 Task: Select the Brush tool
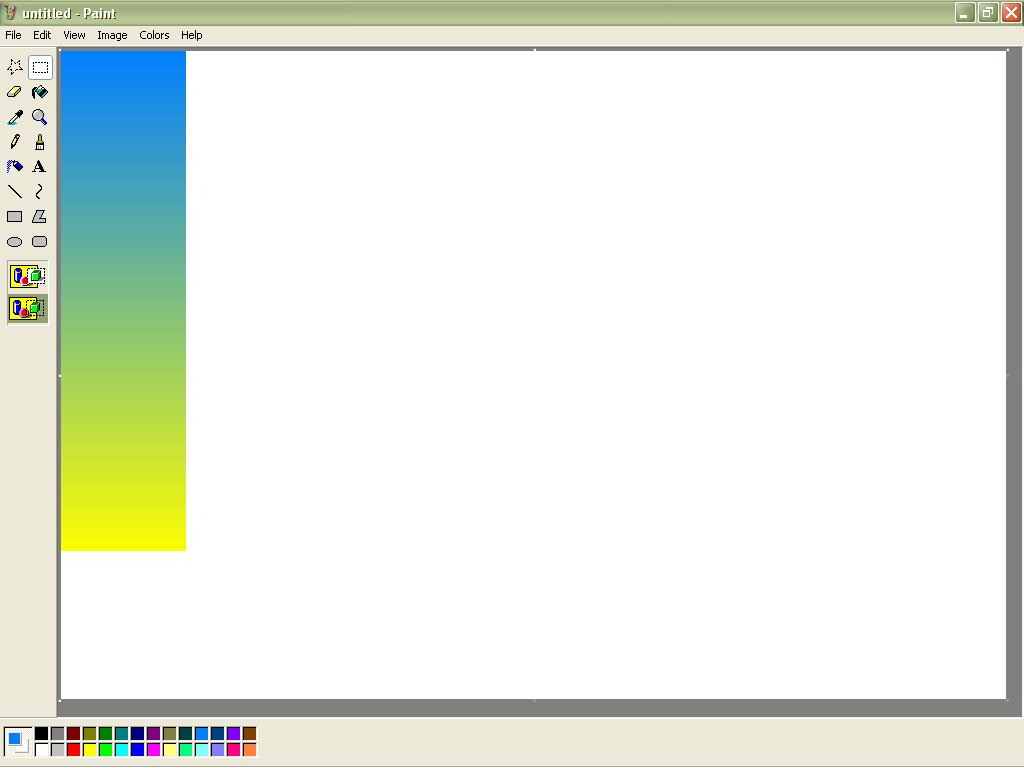(x=40, y=142)
